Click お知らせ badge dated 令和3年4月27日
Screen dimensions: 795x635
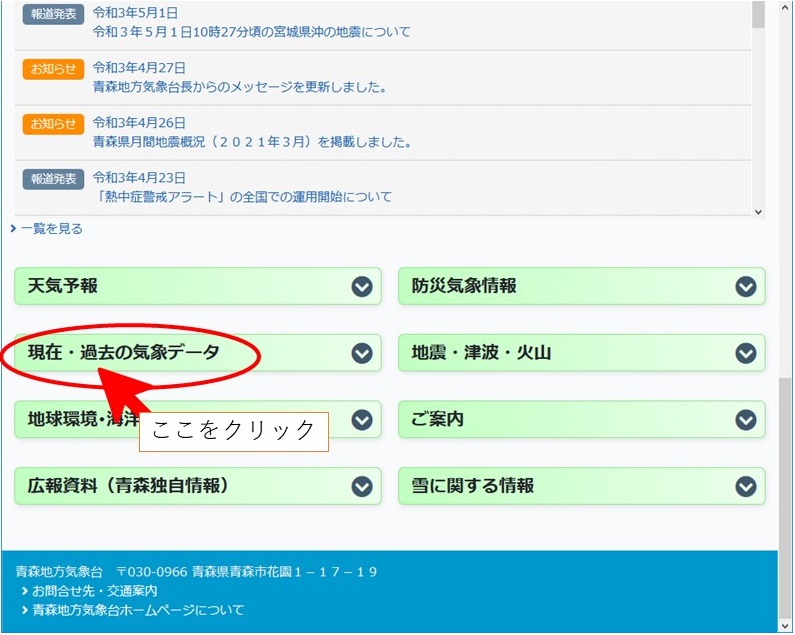click(x=50, y=69)
